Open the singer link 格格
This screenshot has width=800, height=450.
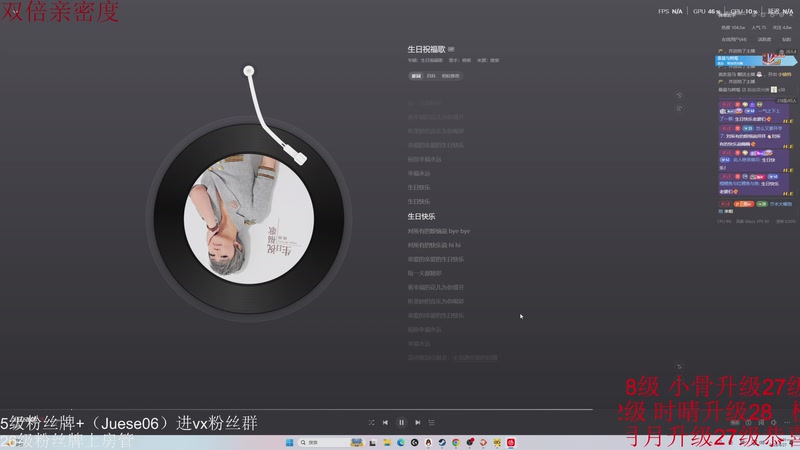pos(466,60)
